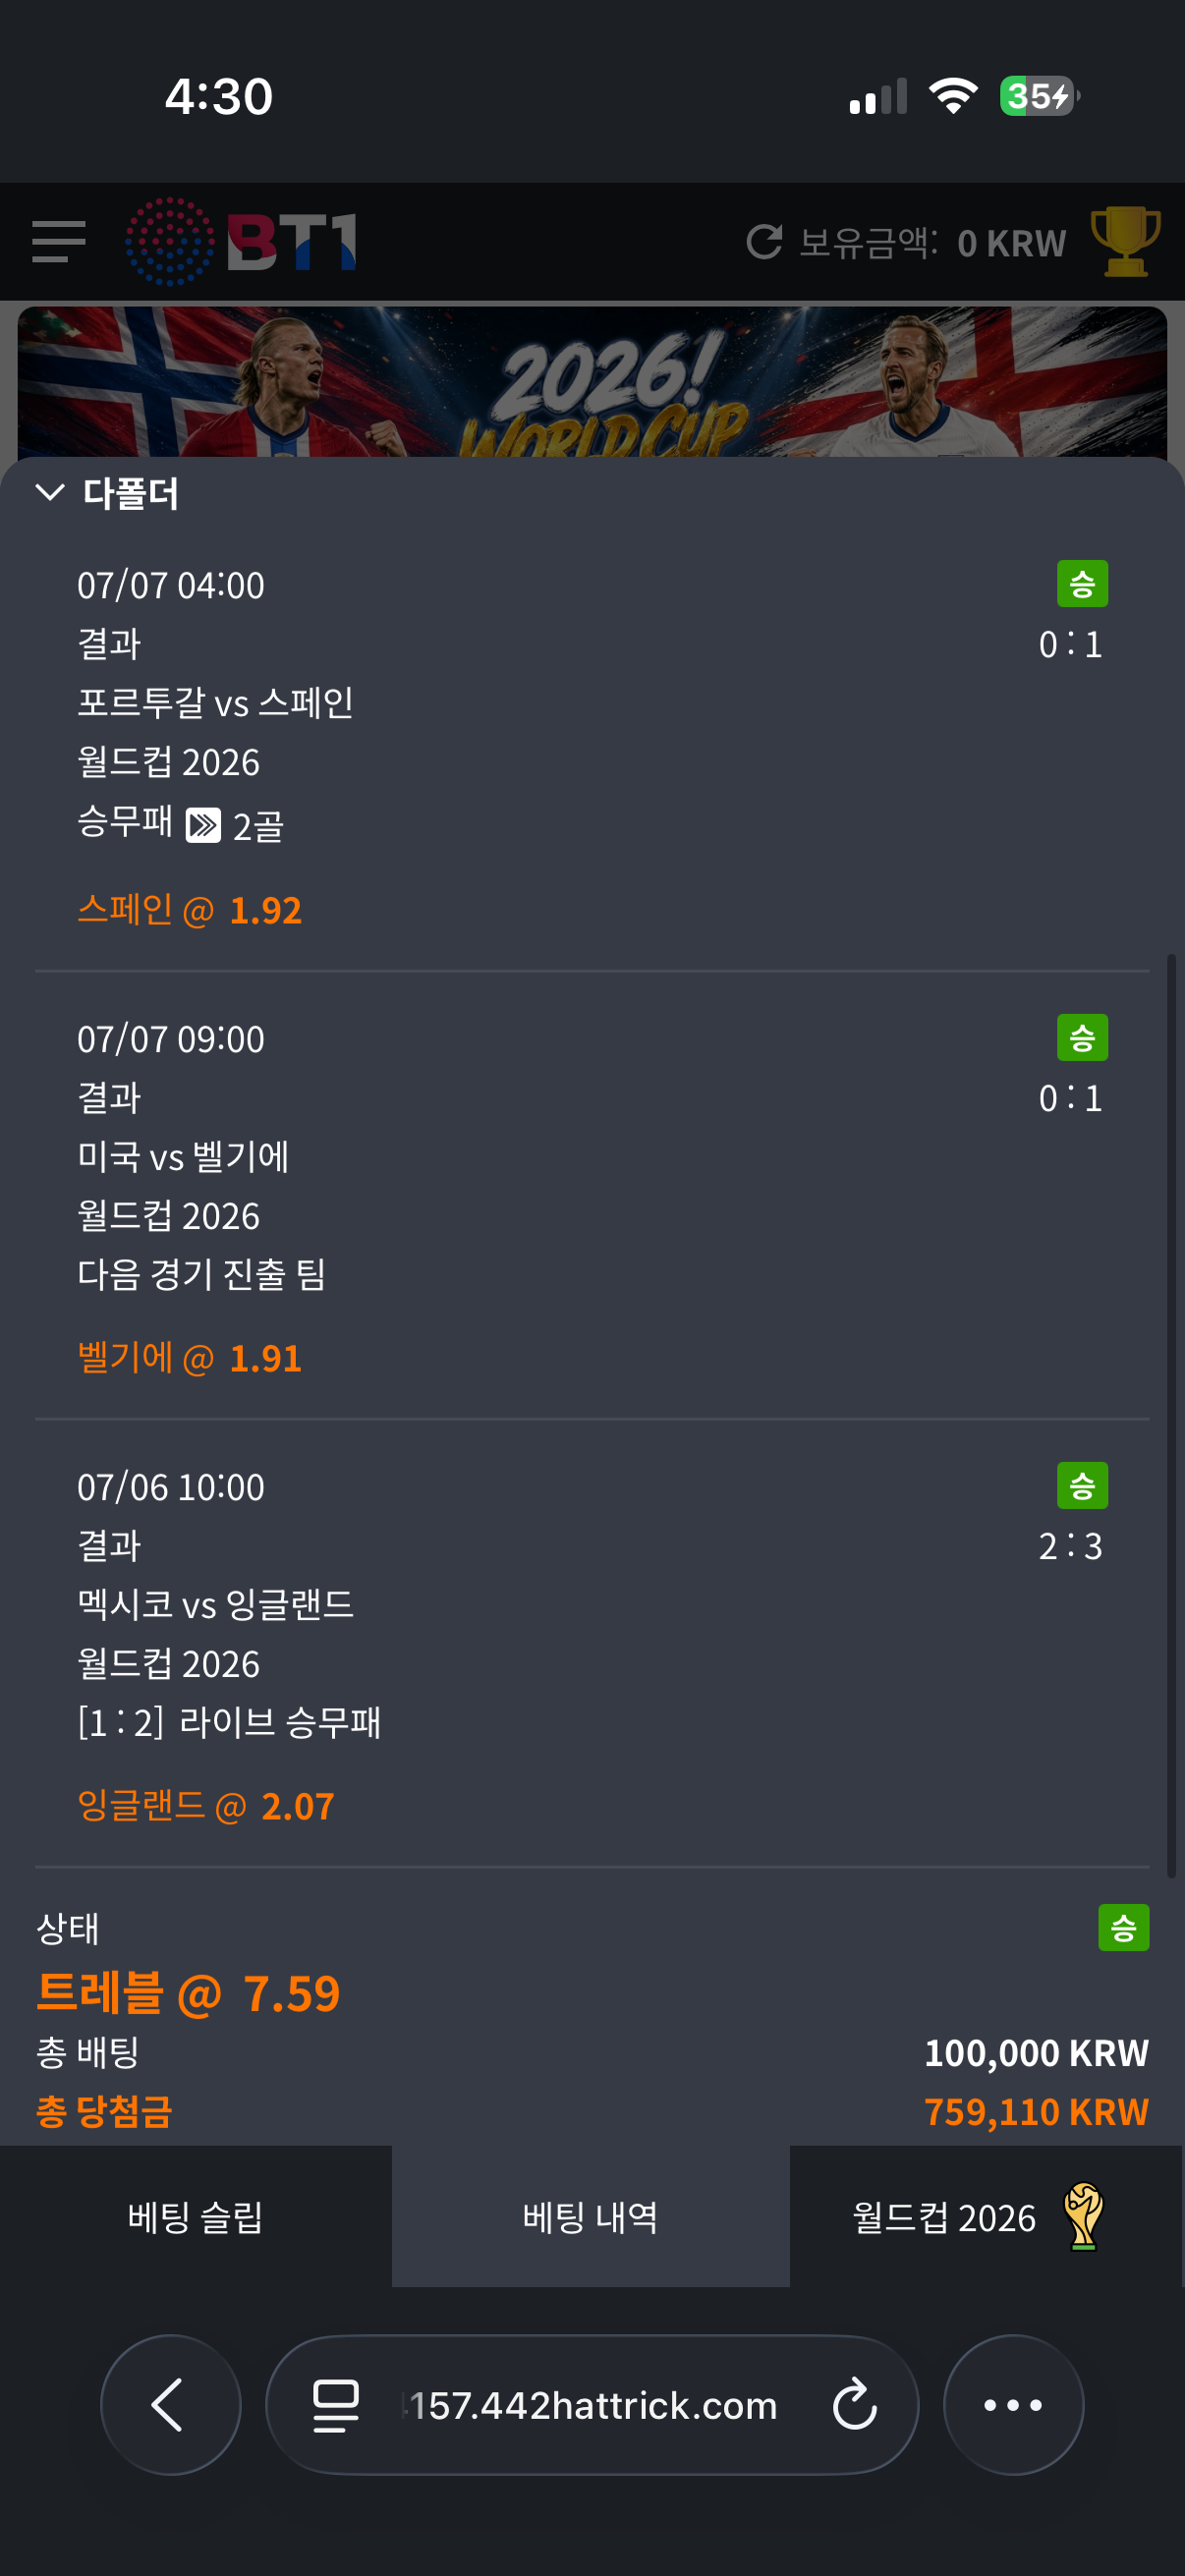Viewport: 1185px width, 2576px height.
Task: Tap the double-arrow icon beside 2골
Action: [x=203, y=825]
